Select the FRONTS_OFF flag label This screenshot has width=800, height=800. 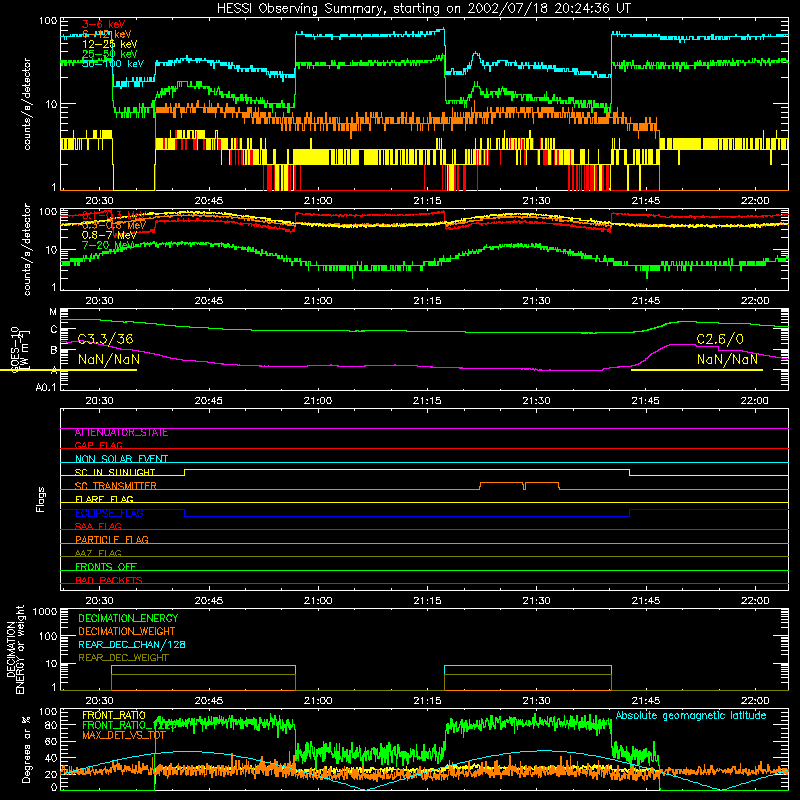106,567
